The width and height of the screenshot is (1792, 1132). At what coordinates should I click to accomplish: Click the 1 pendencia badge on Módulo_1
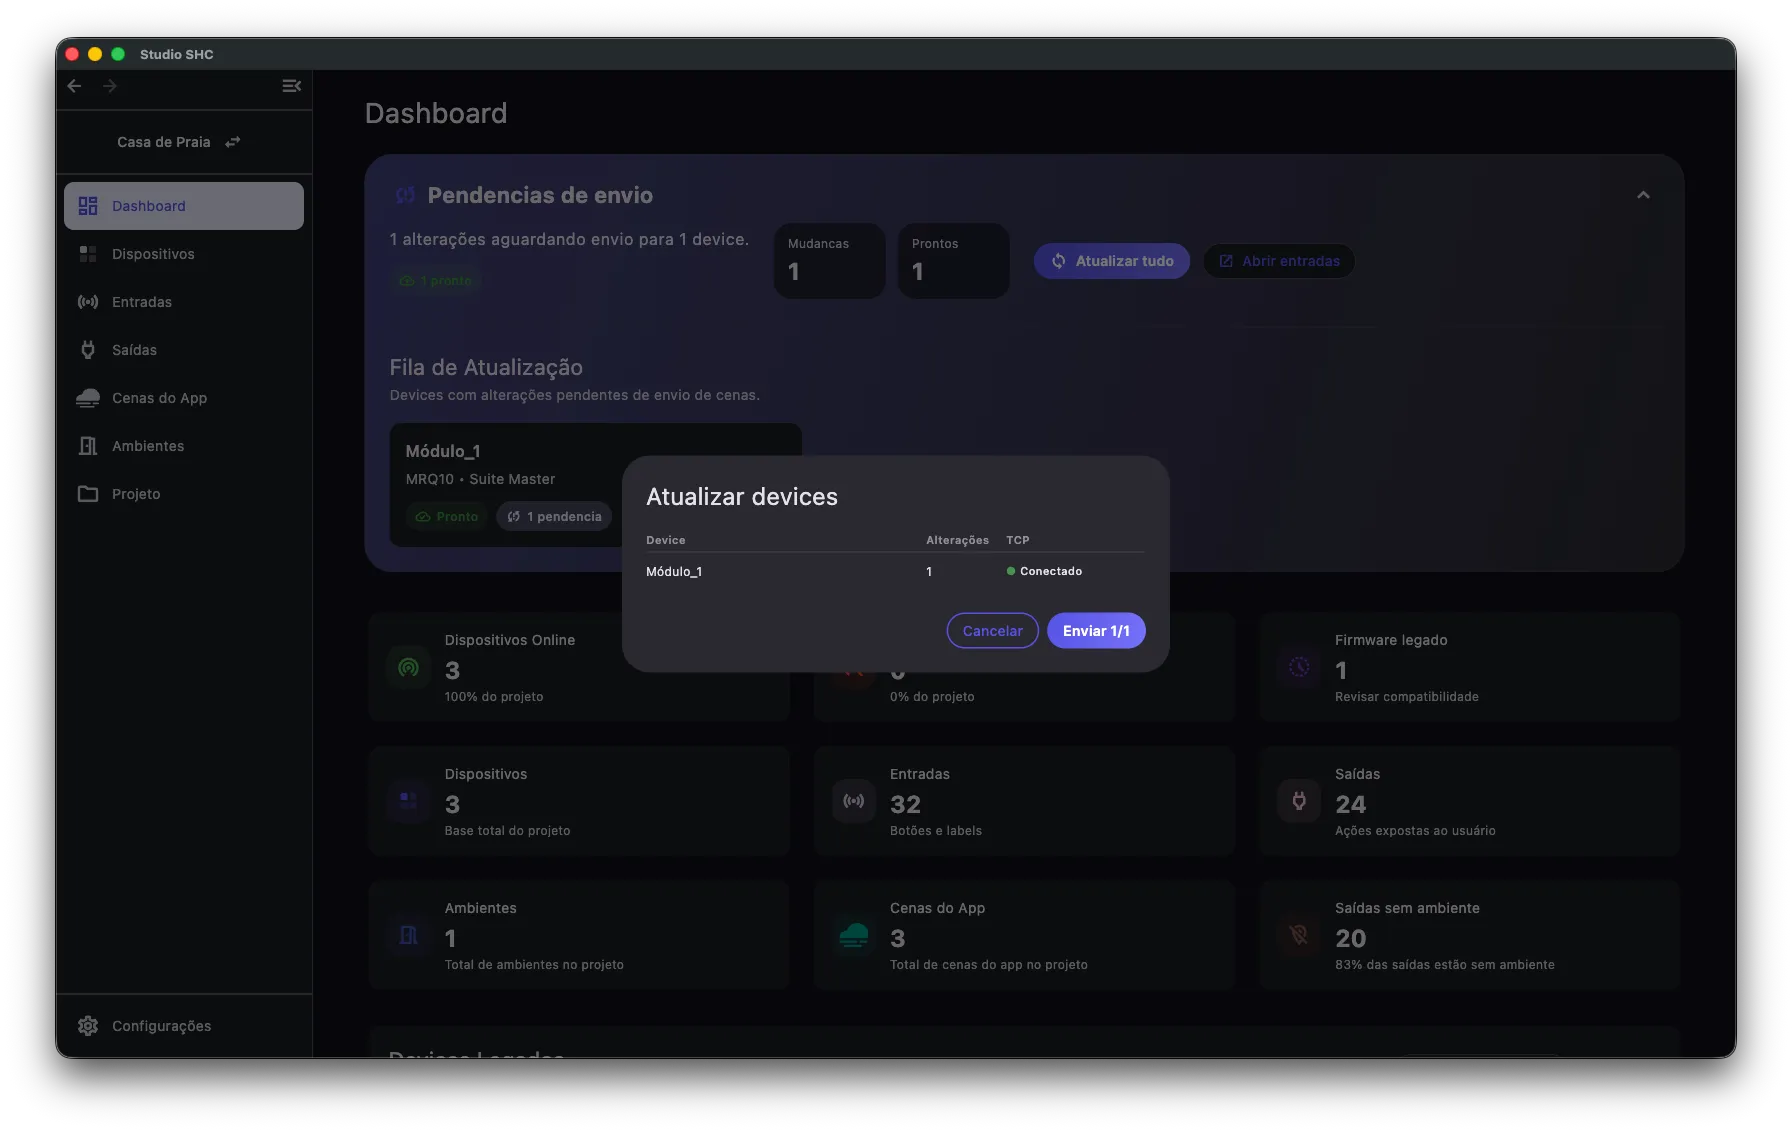(x=554, y=516)
